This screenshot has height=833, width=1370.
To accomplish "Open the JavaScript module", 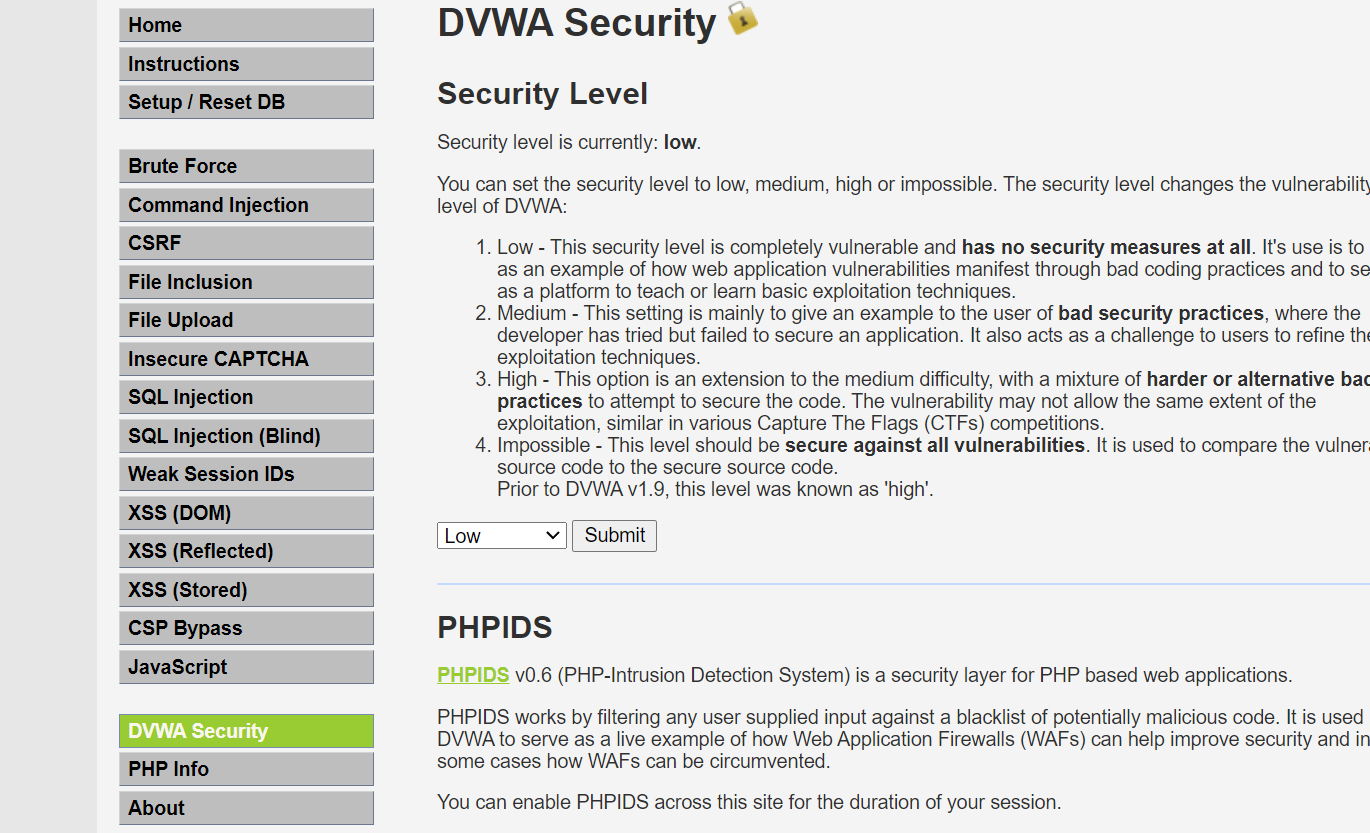I will [246, 667].
